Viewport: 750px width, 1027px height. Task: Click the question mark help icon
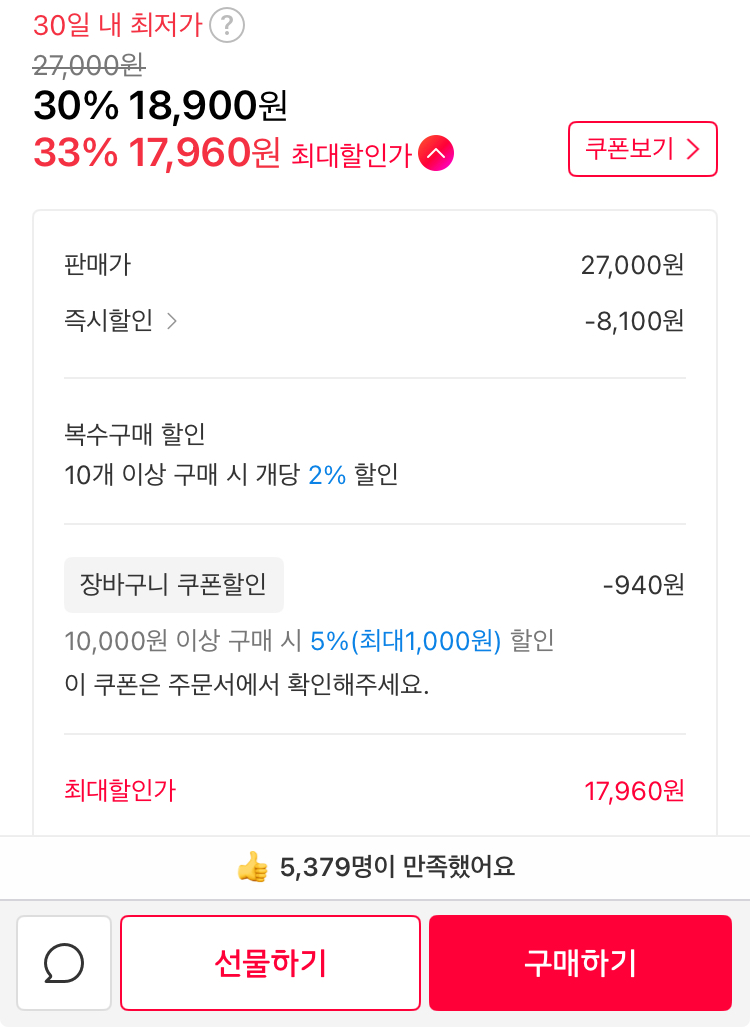227,26
